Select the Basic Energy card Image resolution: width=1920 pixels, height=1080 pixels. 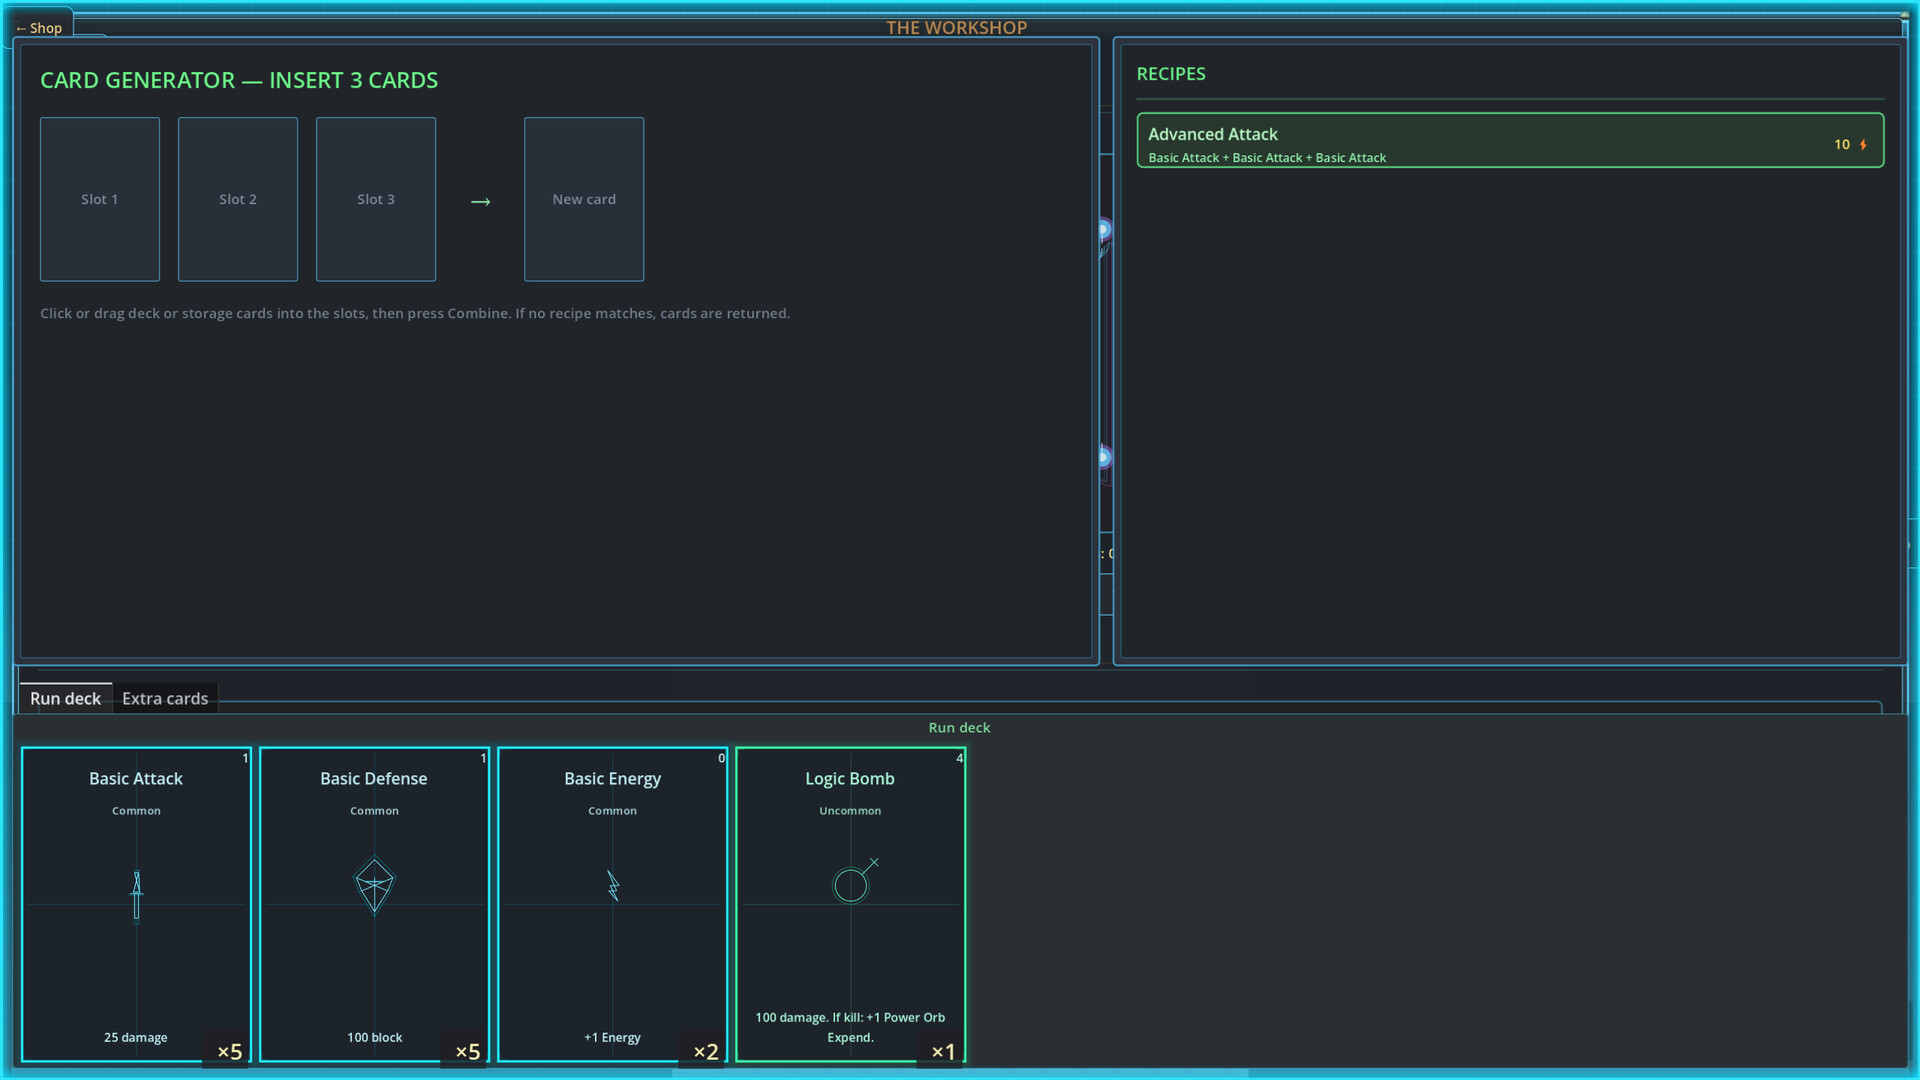(x=612, y=905)
